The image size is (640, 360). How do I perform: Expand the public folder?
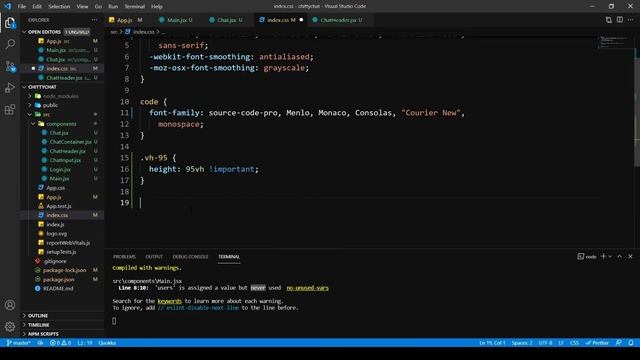[x=30, y=105]
